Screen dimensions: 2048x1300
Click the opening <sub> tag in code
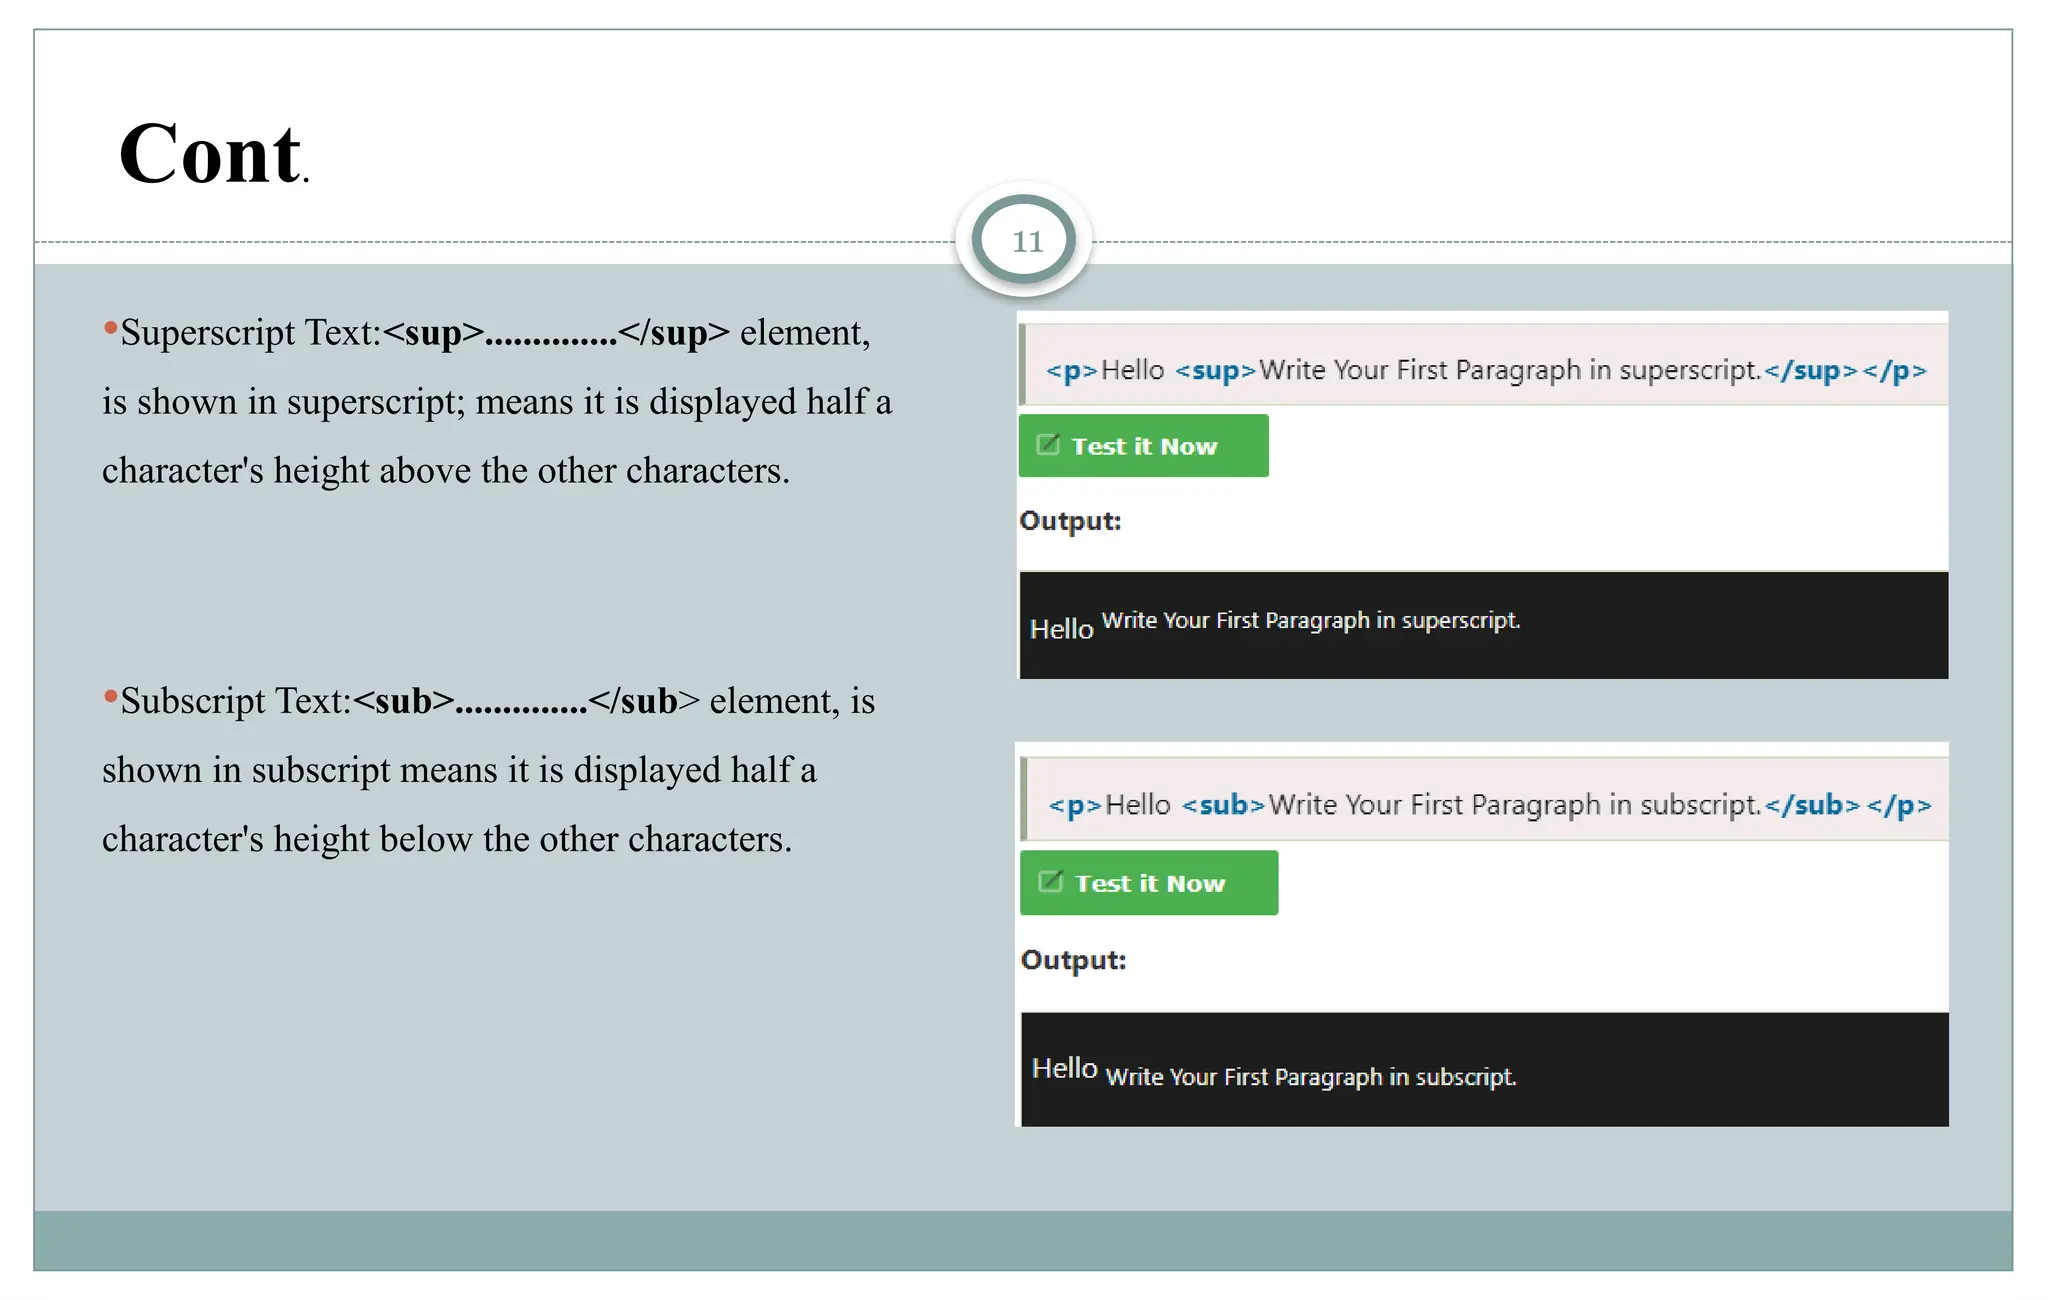click(1222, 805)
